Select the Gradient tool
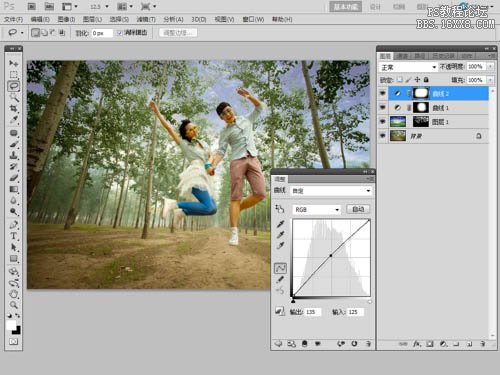Image resolution: width=500 pixels, height=375 pixels. (14, 189)
